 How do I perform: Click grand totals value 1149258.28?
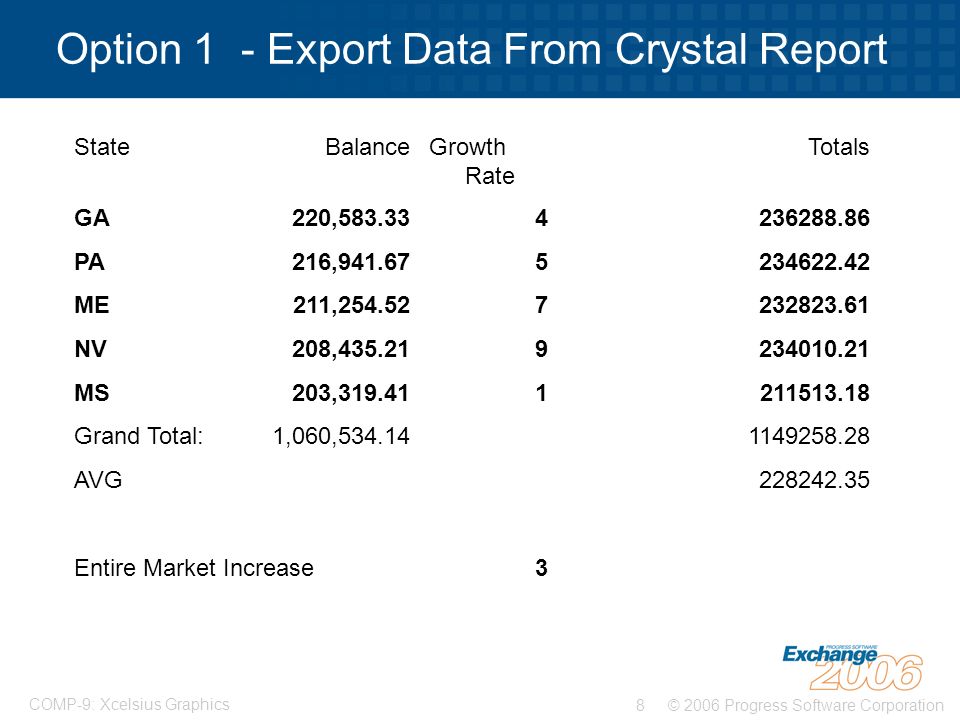tap(809, 437)
